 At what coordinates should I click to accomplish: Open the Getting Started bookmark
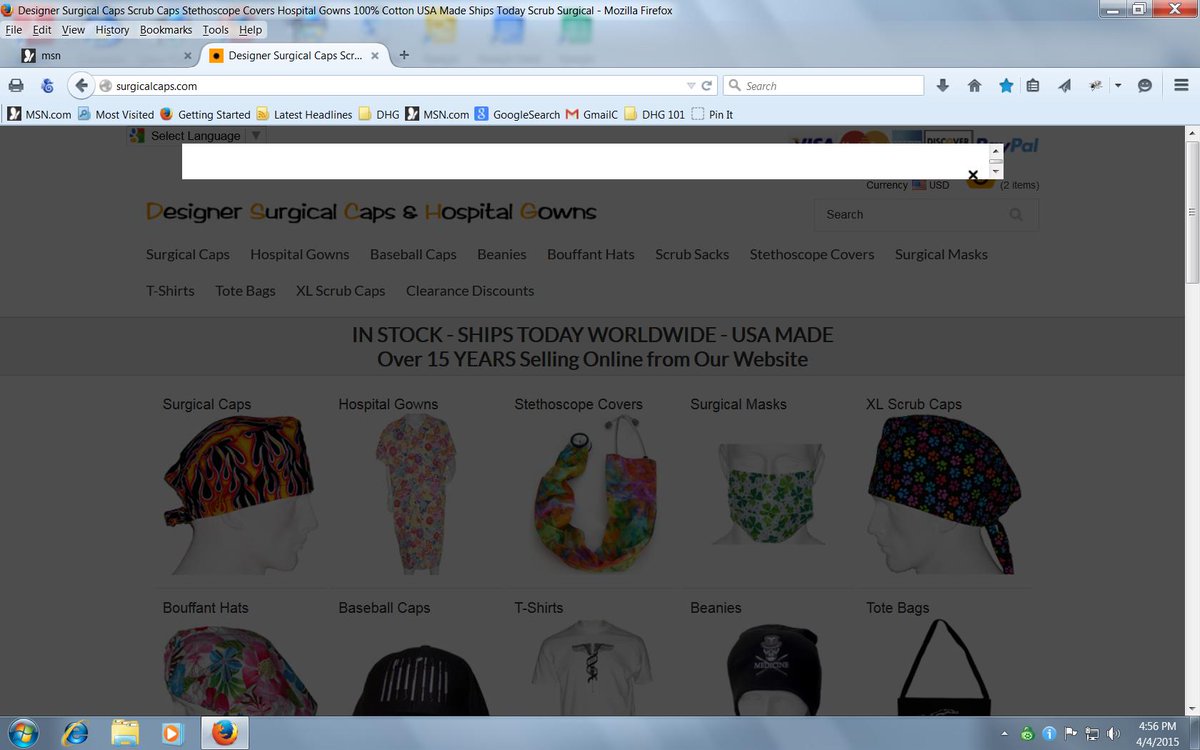(205, 115)
